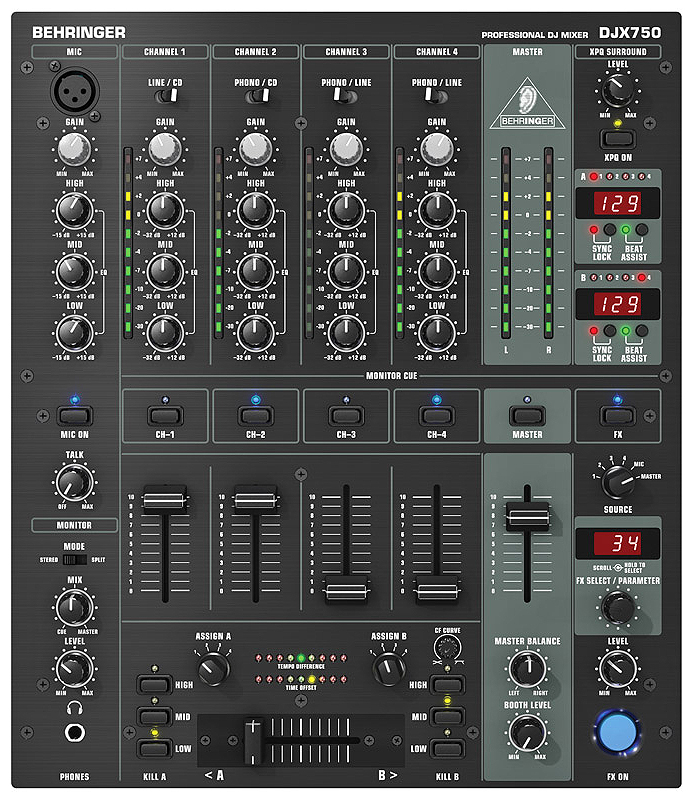Click the CH-2 monitor cue button
Viewport: 692px width, 796px height.
tap(255, 416)
